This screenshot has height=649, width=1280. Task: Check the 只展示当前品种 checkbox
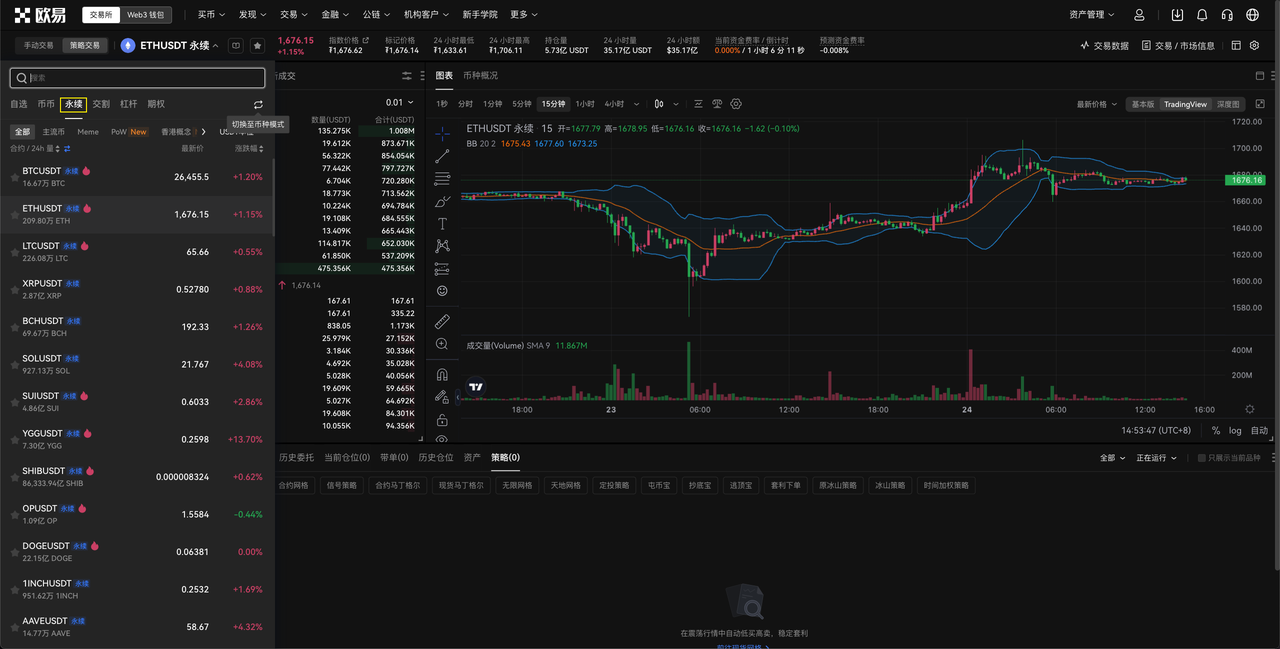pyautogui.click(x=1202, y=458)
